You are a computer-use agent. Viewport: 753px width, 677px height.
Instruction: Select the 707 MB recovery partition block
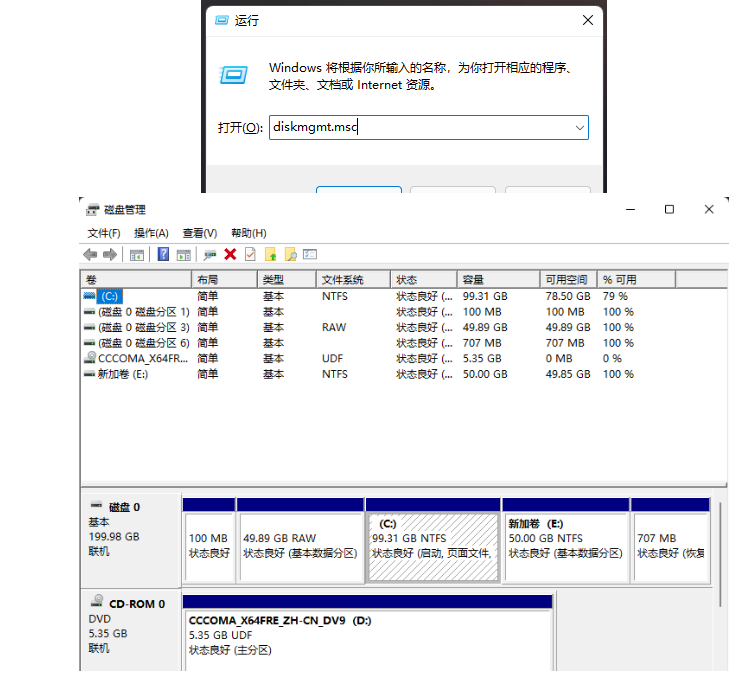(x=670, y=541)
